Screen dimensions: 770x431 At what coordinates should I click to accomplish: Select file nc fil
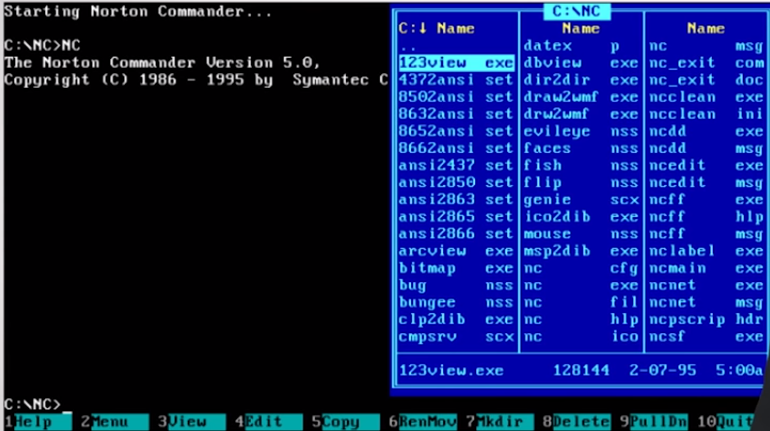pos(581,302)
